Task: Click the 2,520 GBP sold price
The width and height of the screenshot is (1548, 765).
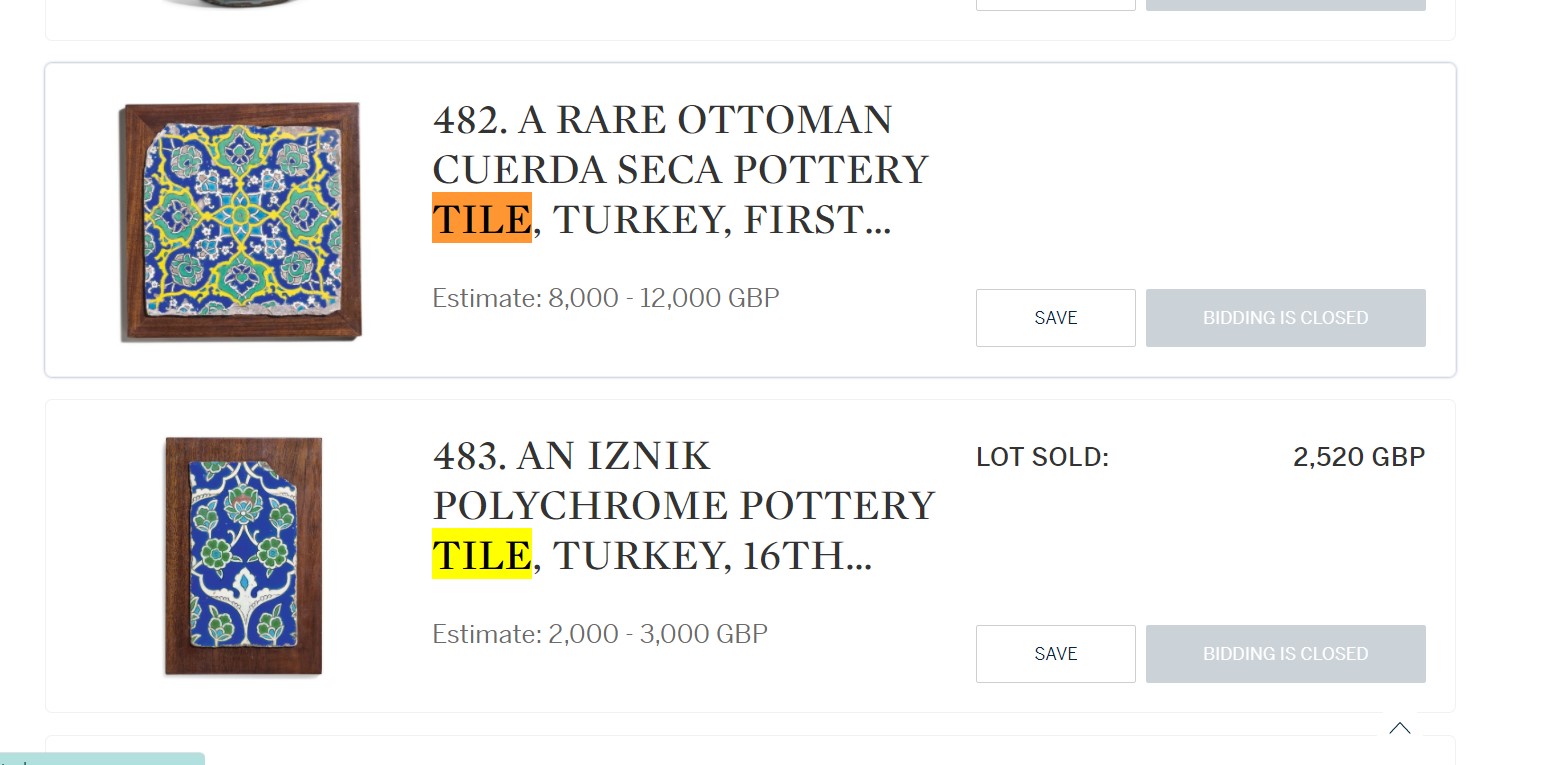Action: click(1359, 457)
